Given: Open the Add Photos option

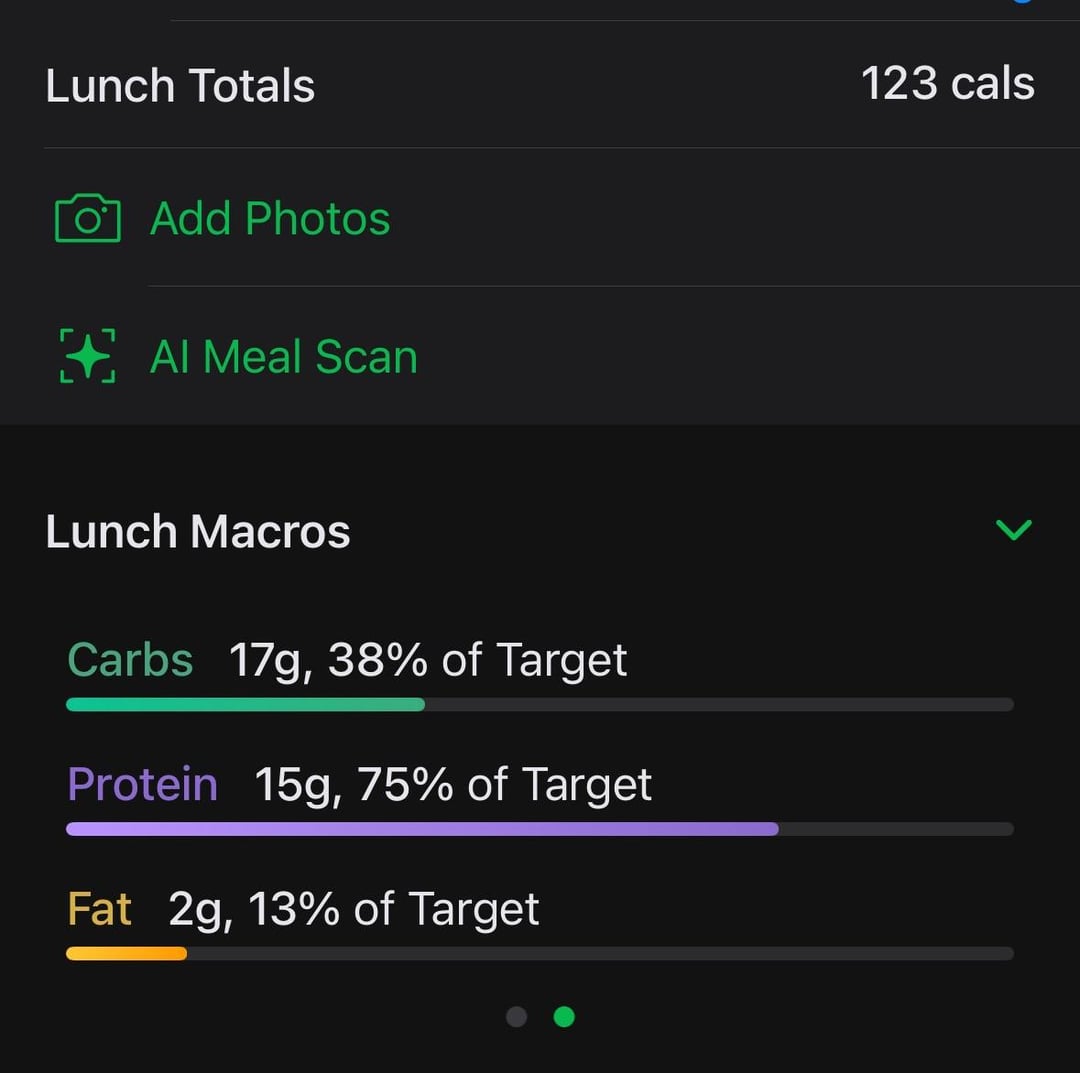Looking at the screenshot, I should point(270,218).
